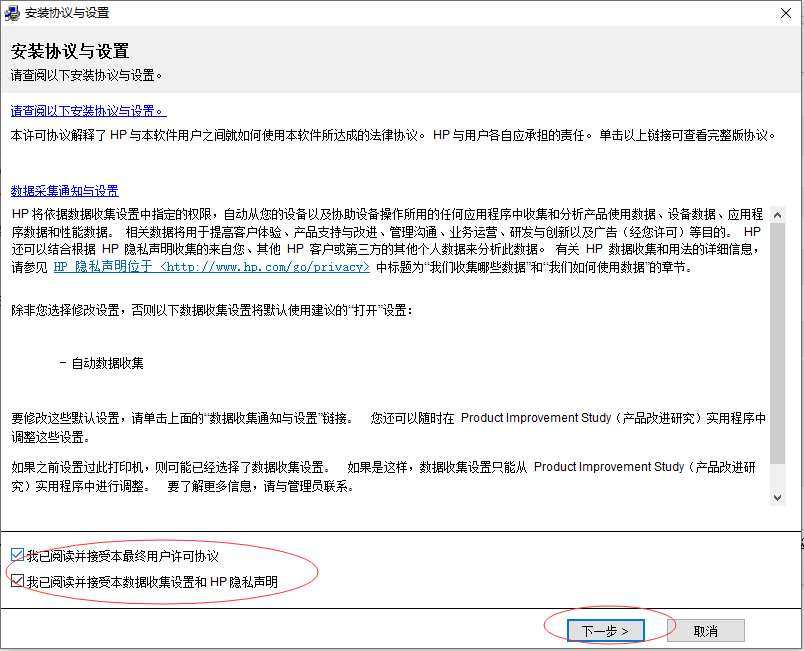Uncheck the 最终用户许可协议 acceptance checkbox
This screenshot has width=804, height=651.
tap(17, 556)
